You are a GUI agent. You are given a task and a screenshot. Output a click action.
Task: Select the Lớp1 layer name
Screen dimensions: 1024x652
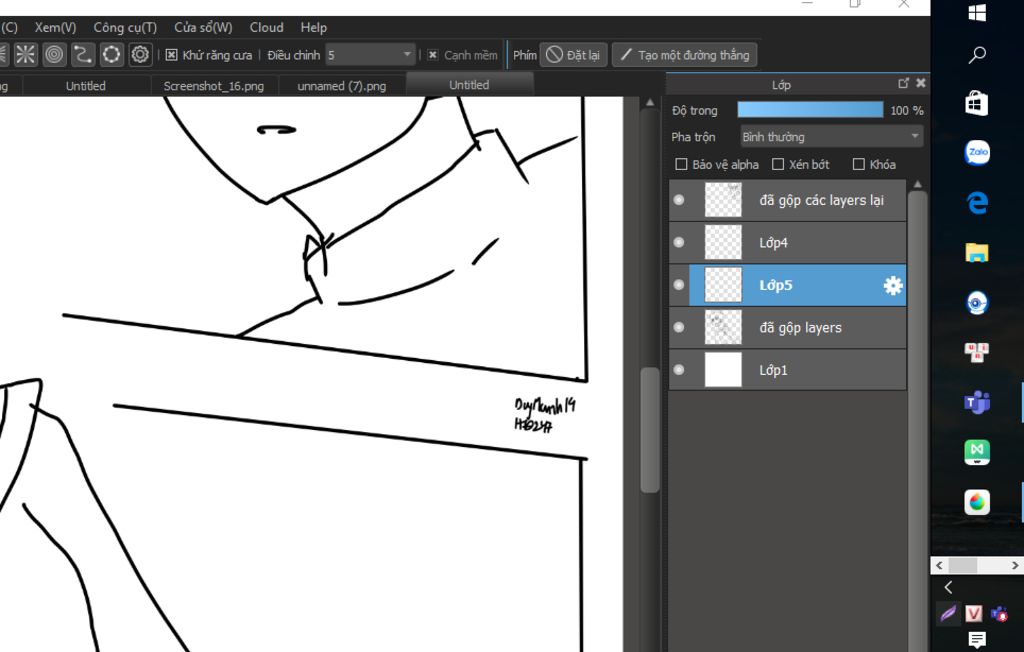click(773, 370)
